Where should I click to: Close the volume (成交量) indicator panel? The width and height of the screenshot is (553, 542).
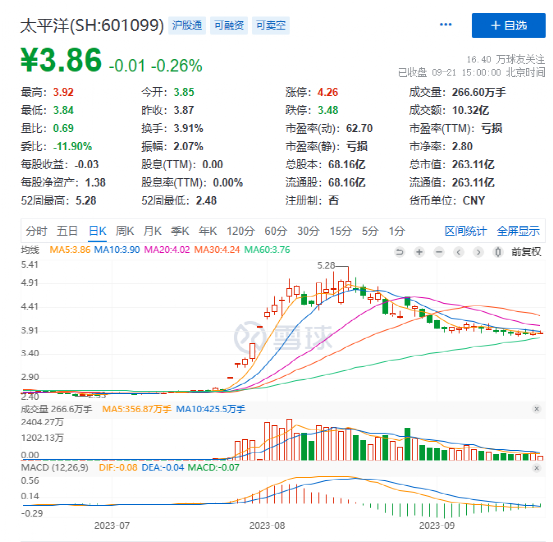click(537, 409)
